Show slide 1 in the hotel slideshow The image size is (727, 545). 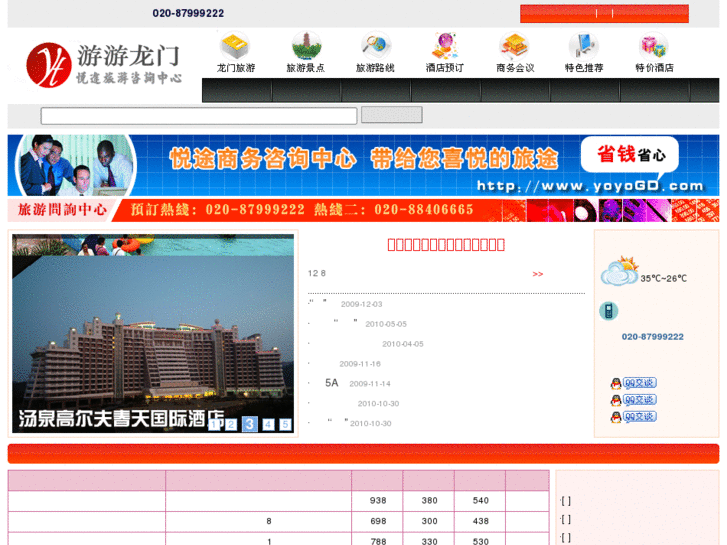point(214,424)
